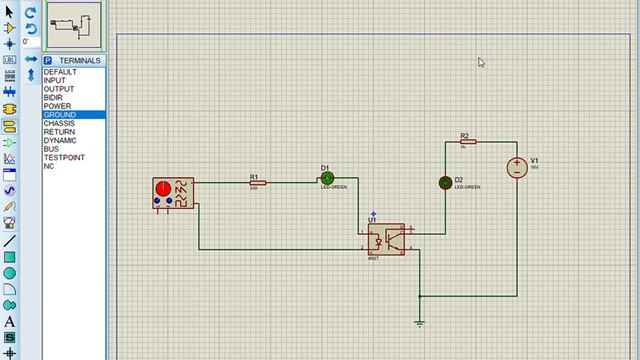Rotate anti-clockwise using the lower rotation icon
This screenshot has height=360, width=640.
click(x=31, y=29)
